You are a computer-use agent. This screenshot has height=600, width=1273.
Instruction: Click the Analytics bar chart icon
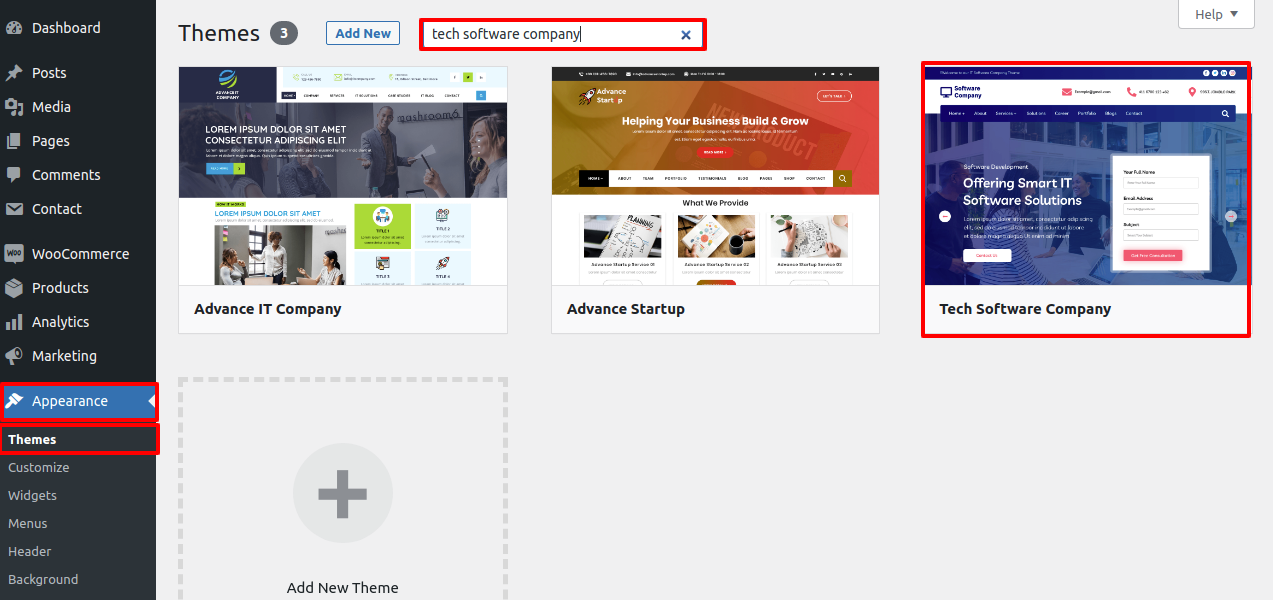click(14, 322)
